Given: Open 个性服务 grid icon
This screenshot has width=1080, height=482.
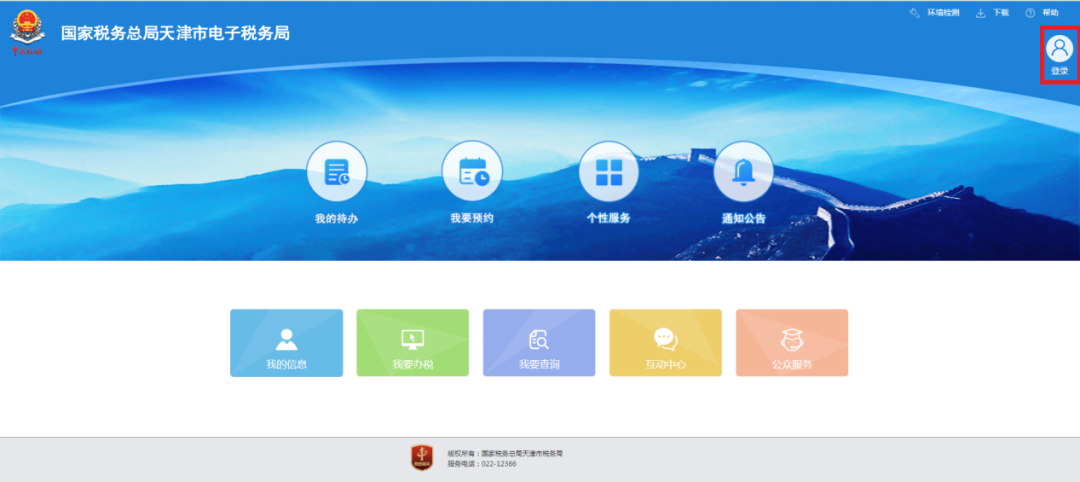Looking at the screenshot, I should point(608,172).
